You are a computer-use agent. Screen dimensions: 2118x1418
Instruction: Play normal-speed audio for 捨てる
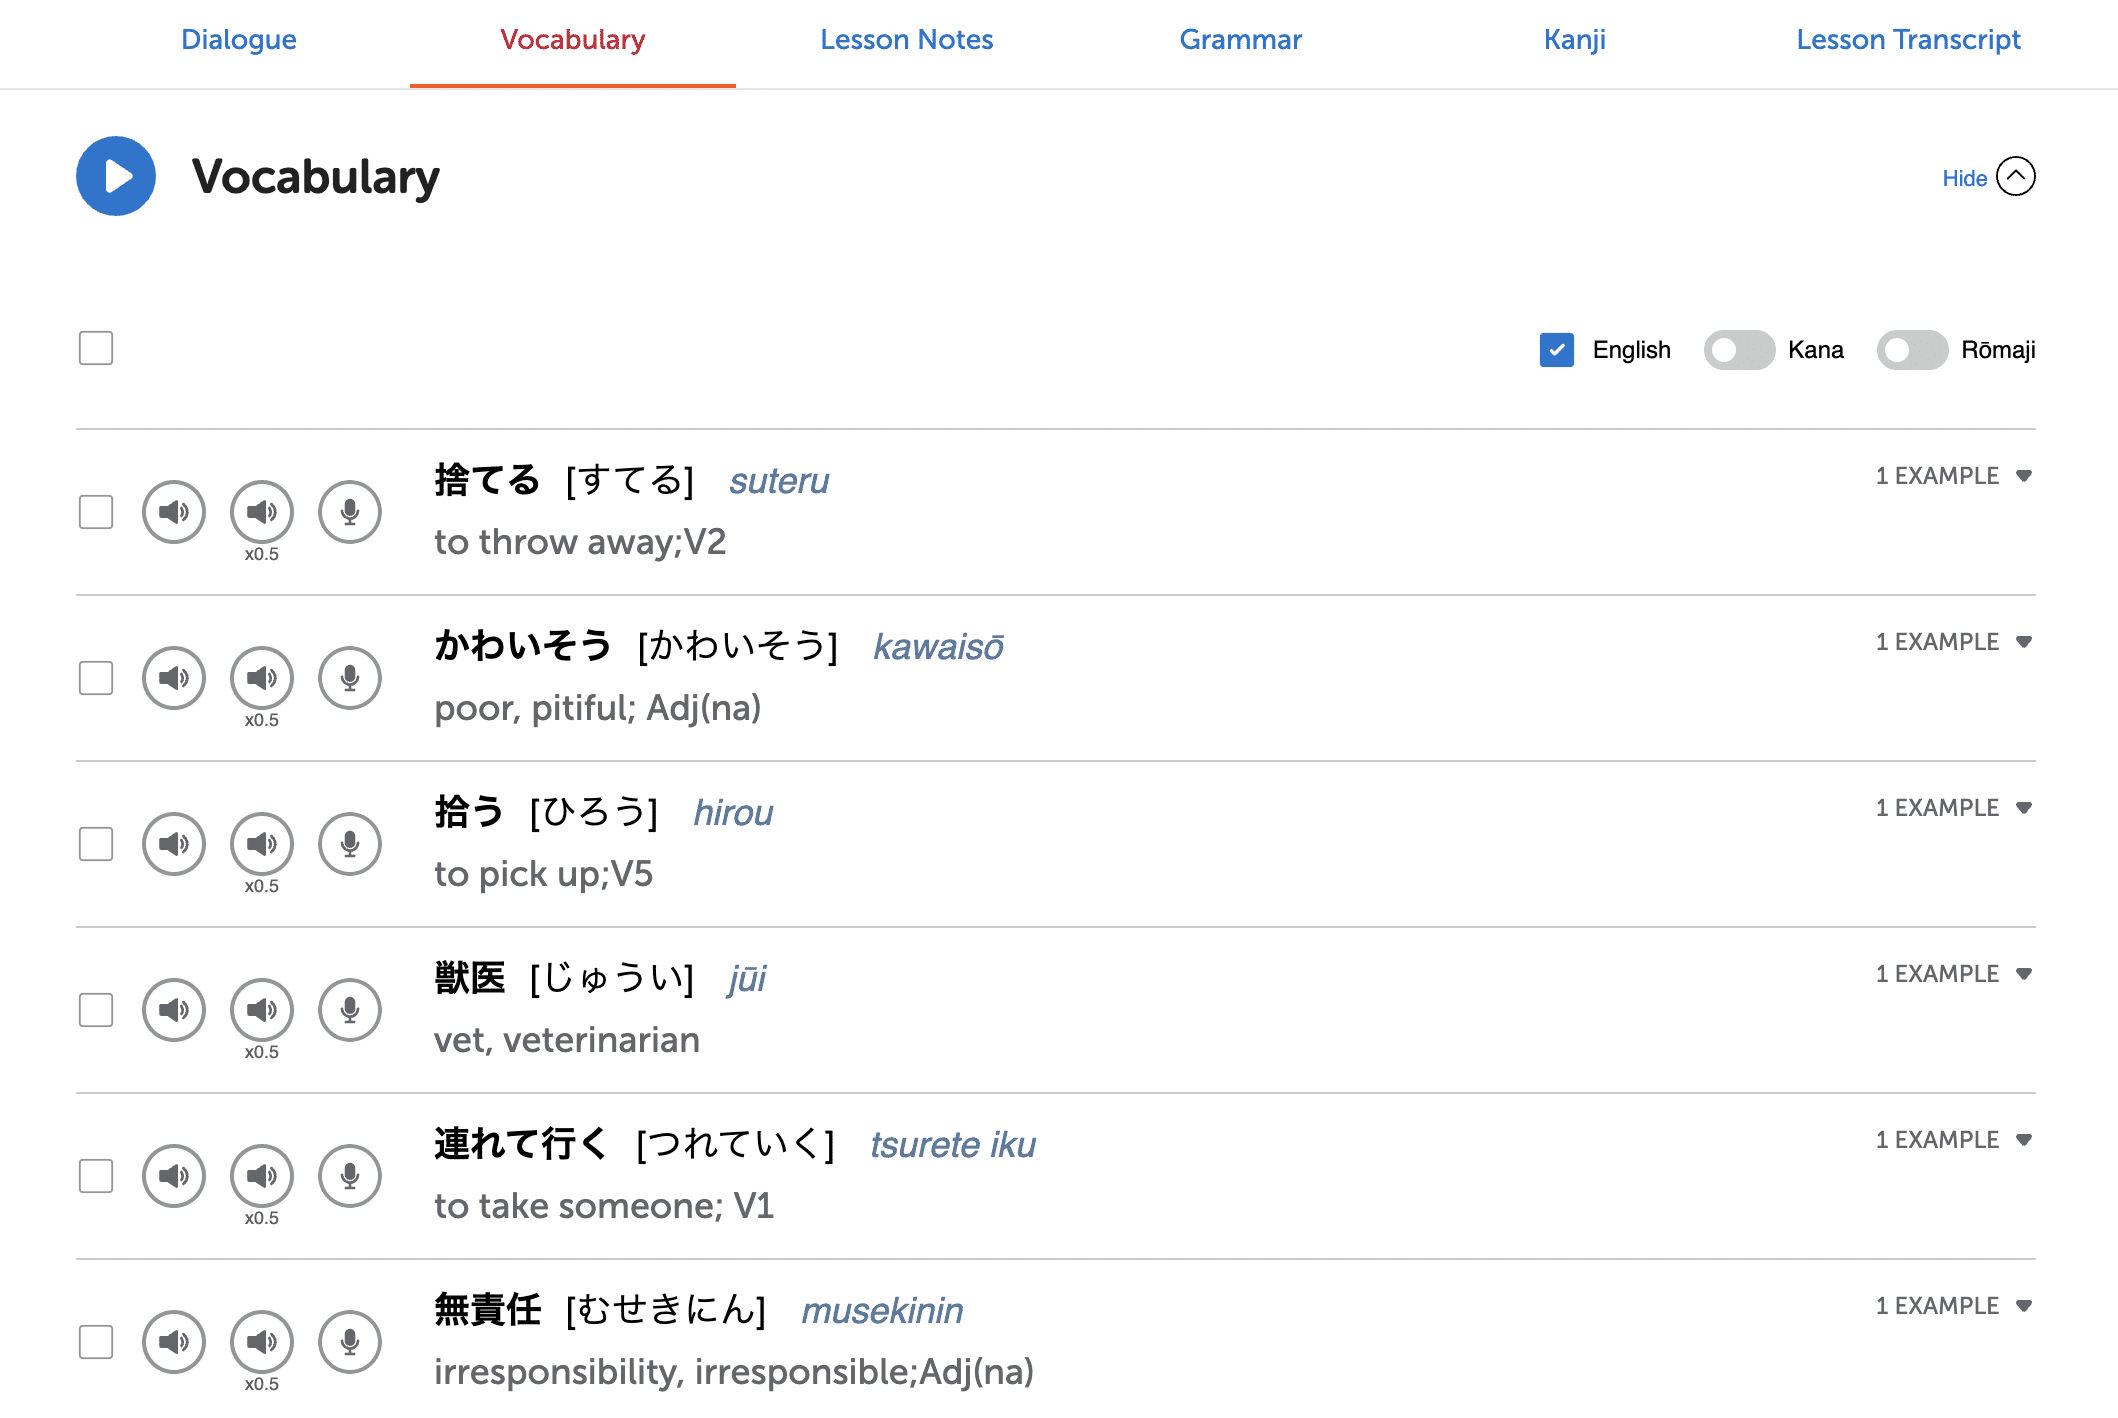tap(174, 512)
